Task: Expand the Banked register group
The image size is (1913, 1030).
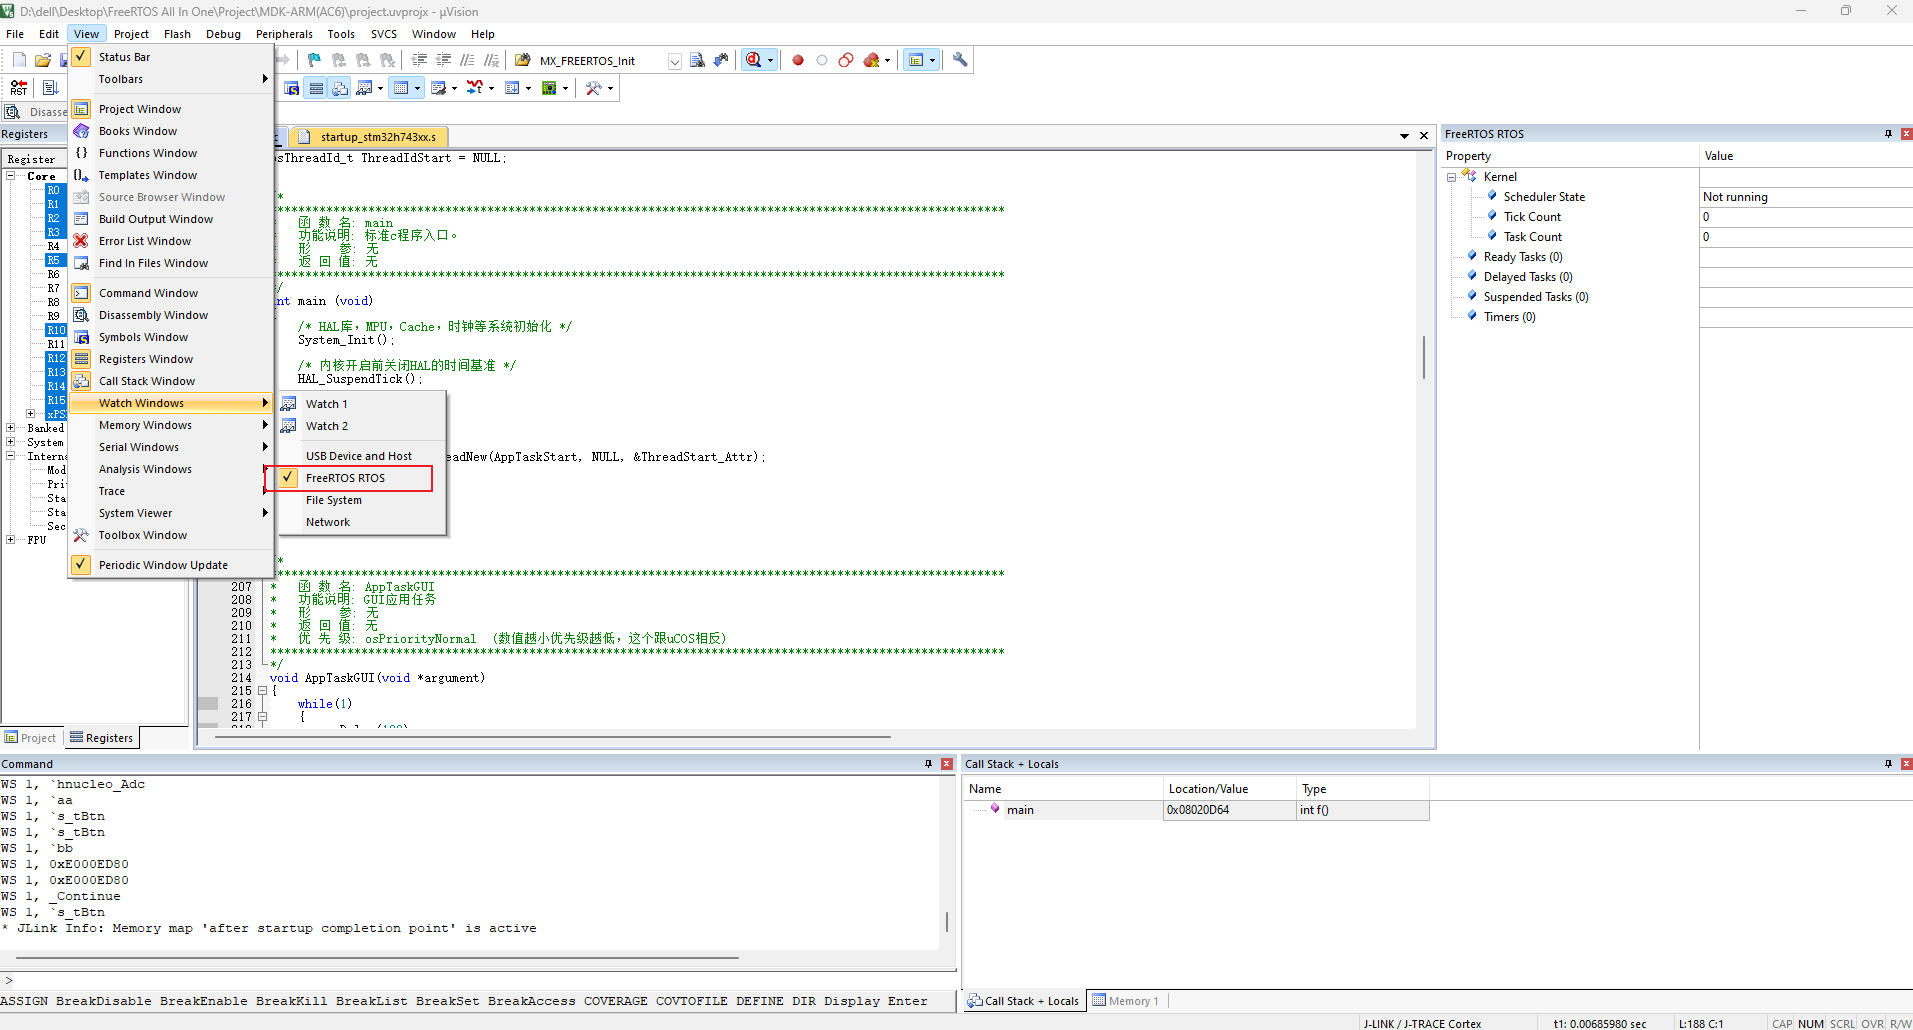Action: coord(10,428)
